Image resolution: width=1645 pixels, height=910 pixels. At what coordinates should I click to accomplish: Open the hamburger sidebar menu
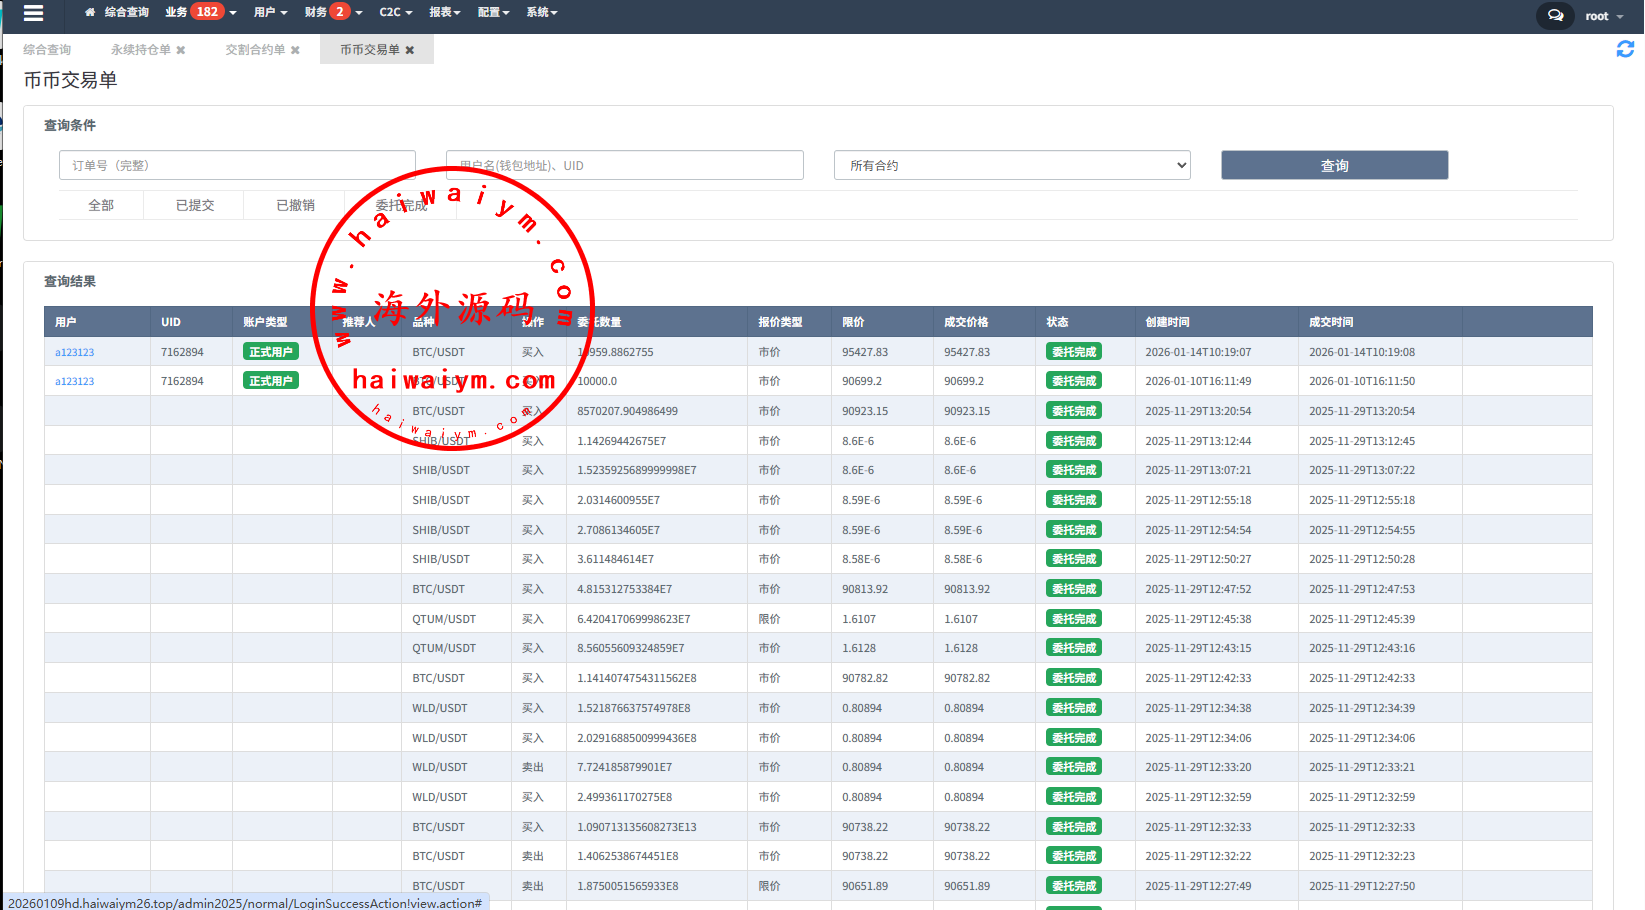tap(33, 13)
